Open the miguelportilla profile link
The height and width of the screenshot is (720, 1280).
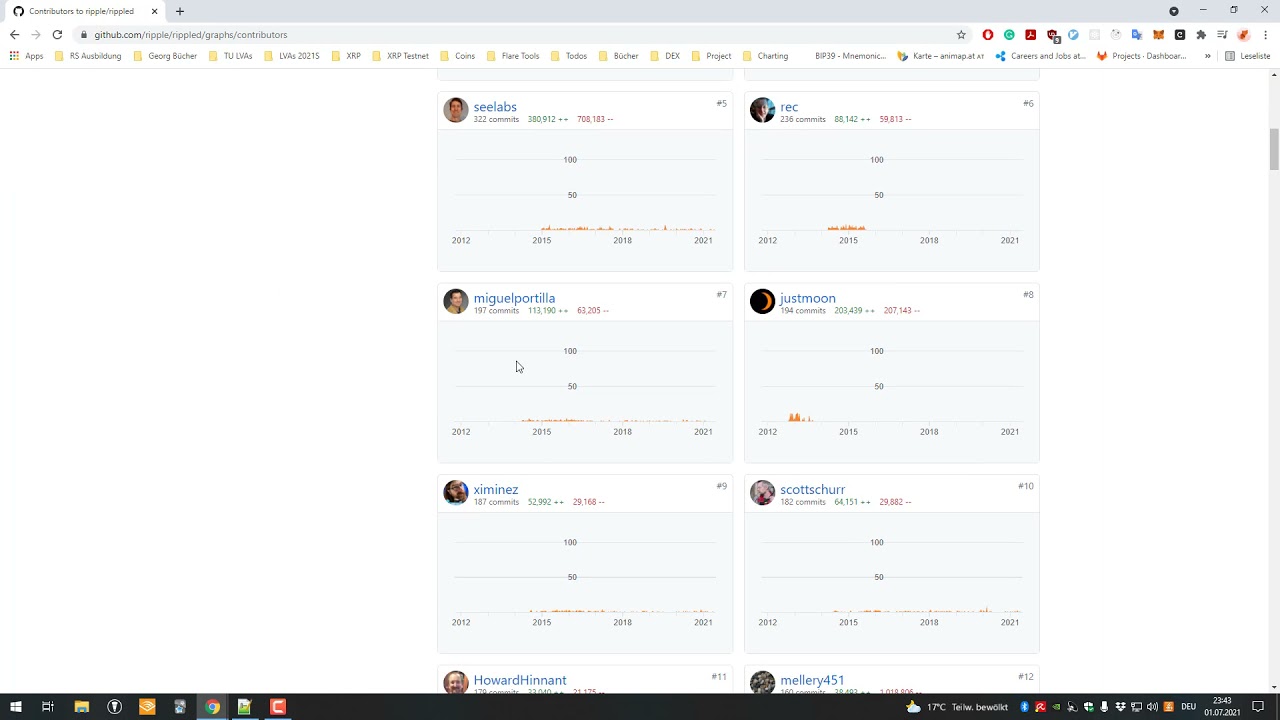click(514, 298)
